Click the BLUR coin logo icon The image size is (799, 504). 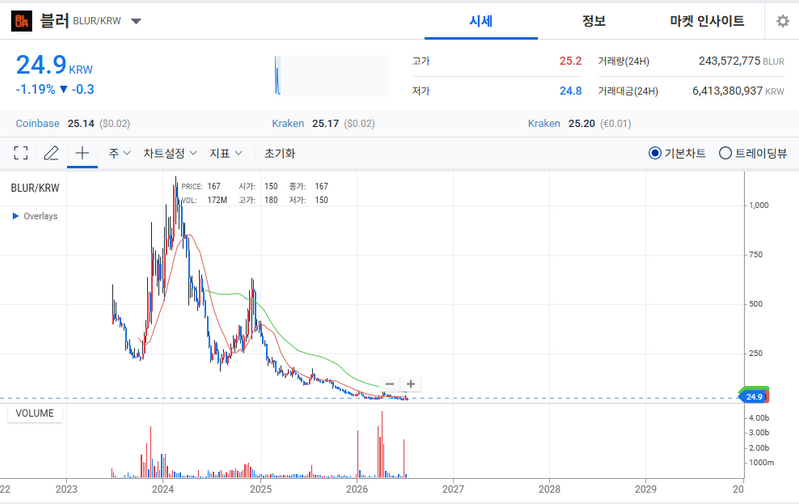(21, 21)
